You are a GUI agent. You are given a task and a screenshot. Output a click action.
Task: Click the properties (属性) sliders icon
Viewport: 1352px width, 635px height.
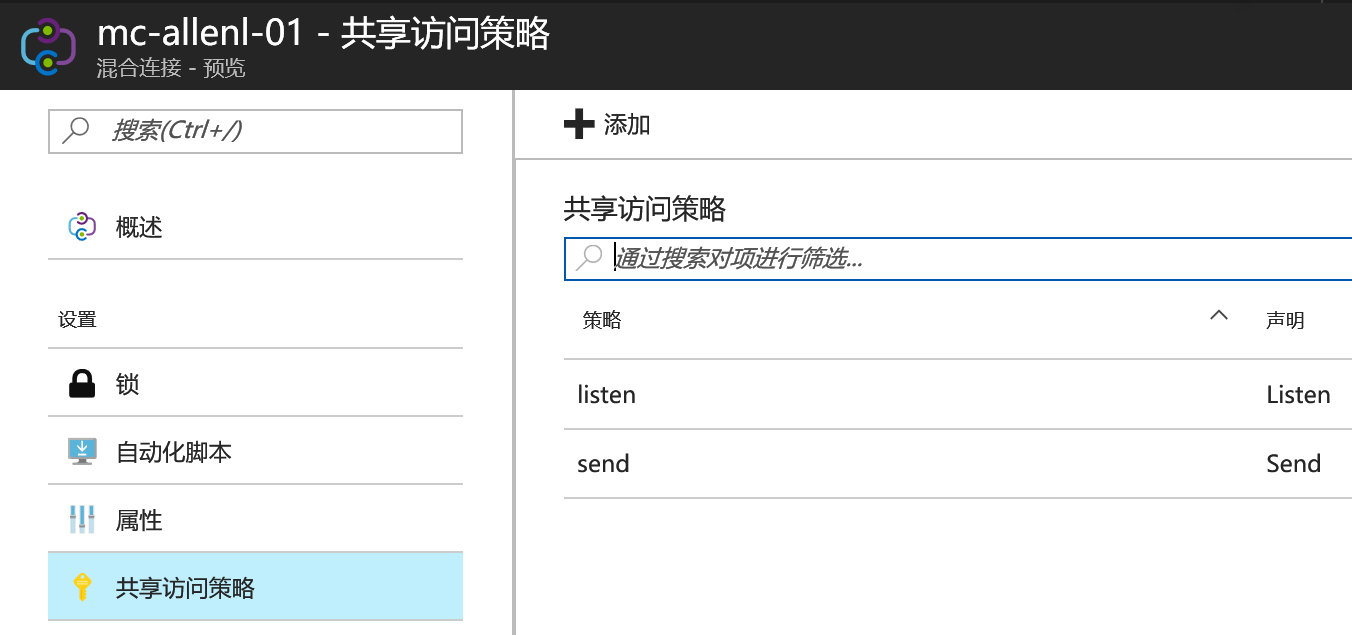point(81,520)
